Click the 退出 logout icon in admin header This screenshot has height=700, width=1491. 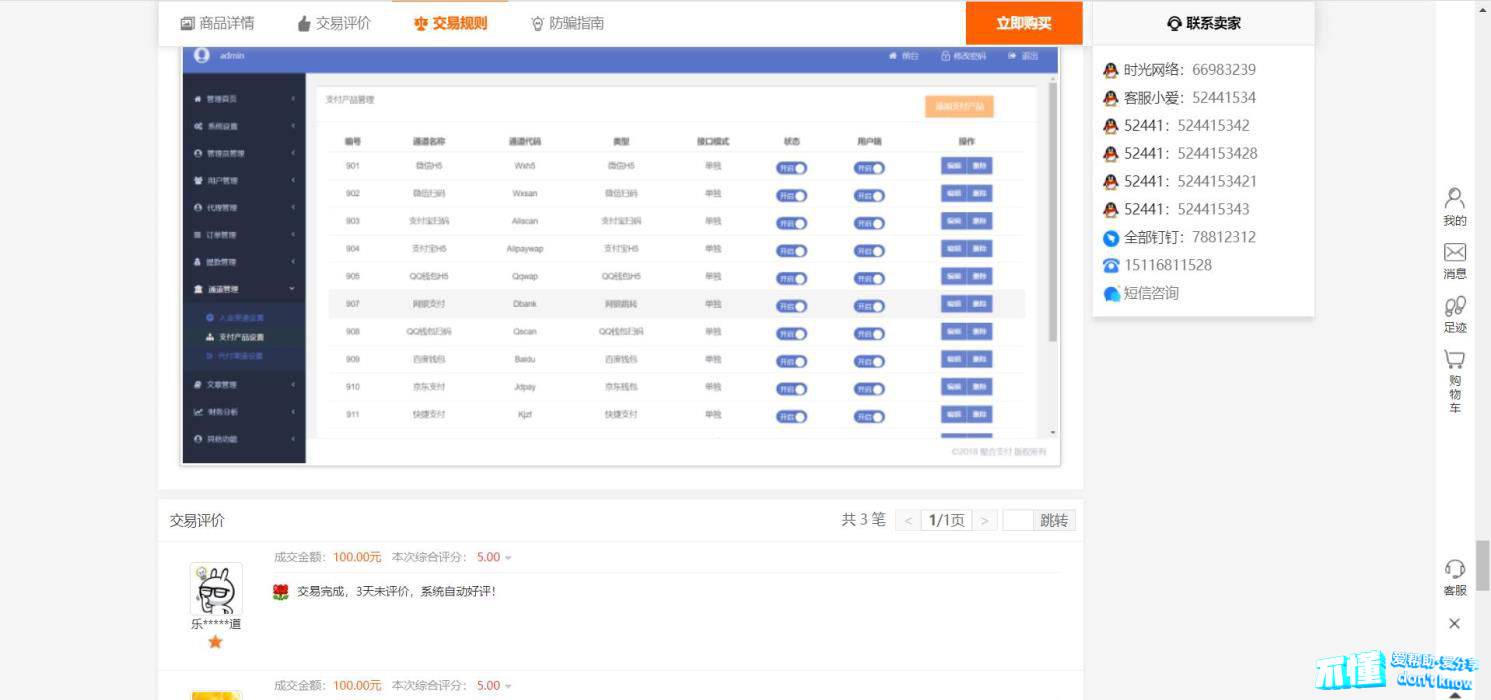[x=1012, y=56]
